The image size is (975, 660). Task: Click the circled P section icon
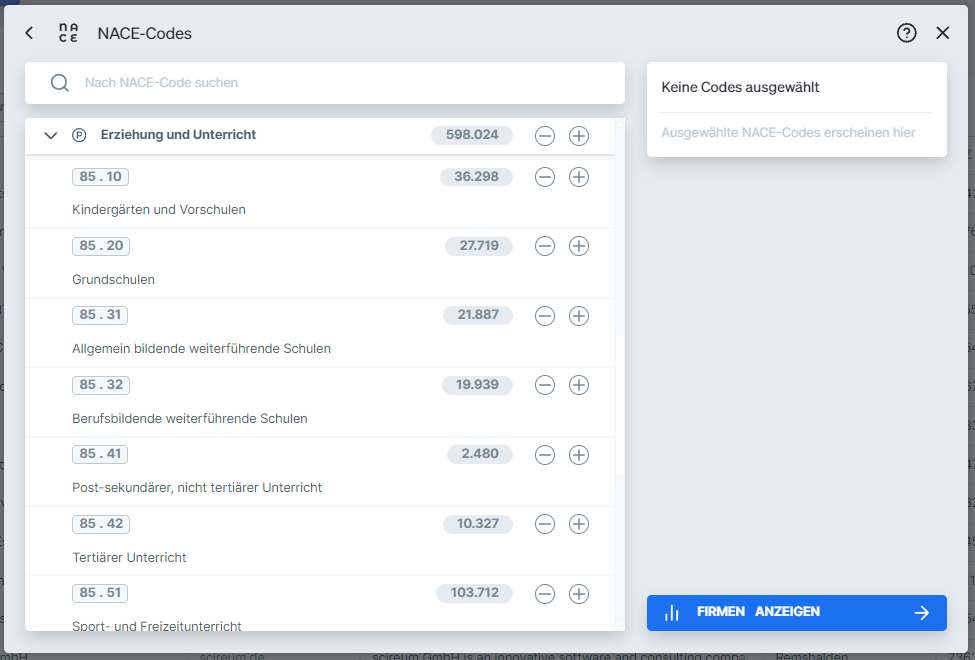click(x=79, y=135)
